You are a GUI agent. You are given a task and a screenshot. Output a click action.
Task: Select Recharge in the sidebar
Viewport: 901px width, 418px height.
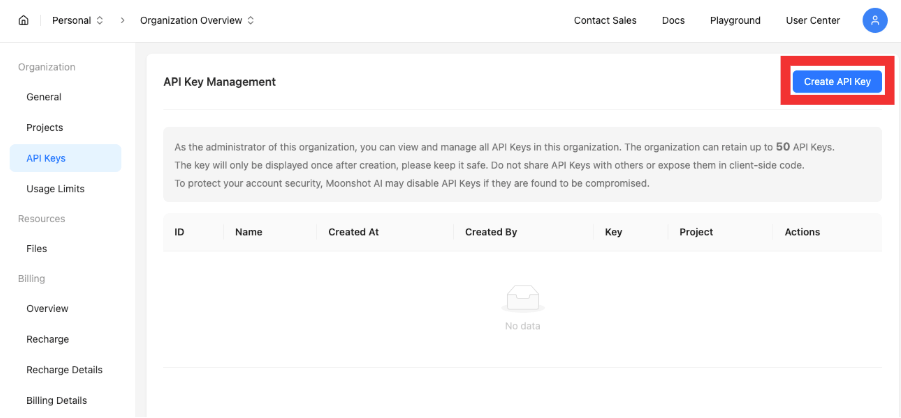point(47,339)
